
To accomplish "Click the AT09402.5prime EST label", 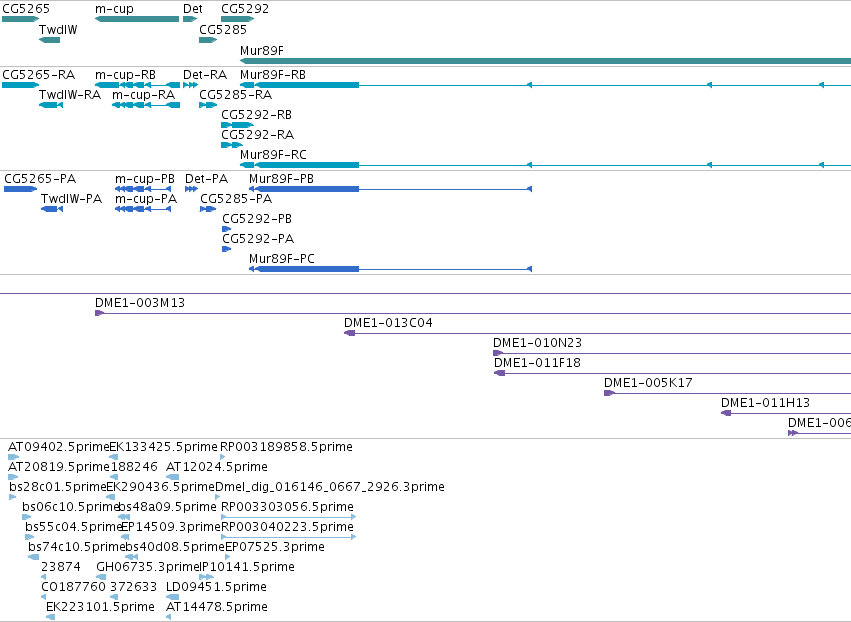I will (59, 447).
